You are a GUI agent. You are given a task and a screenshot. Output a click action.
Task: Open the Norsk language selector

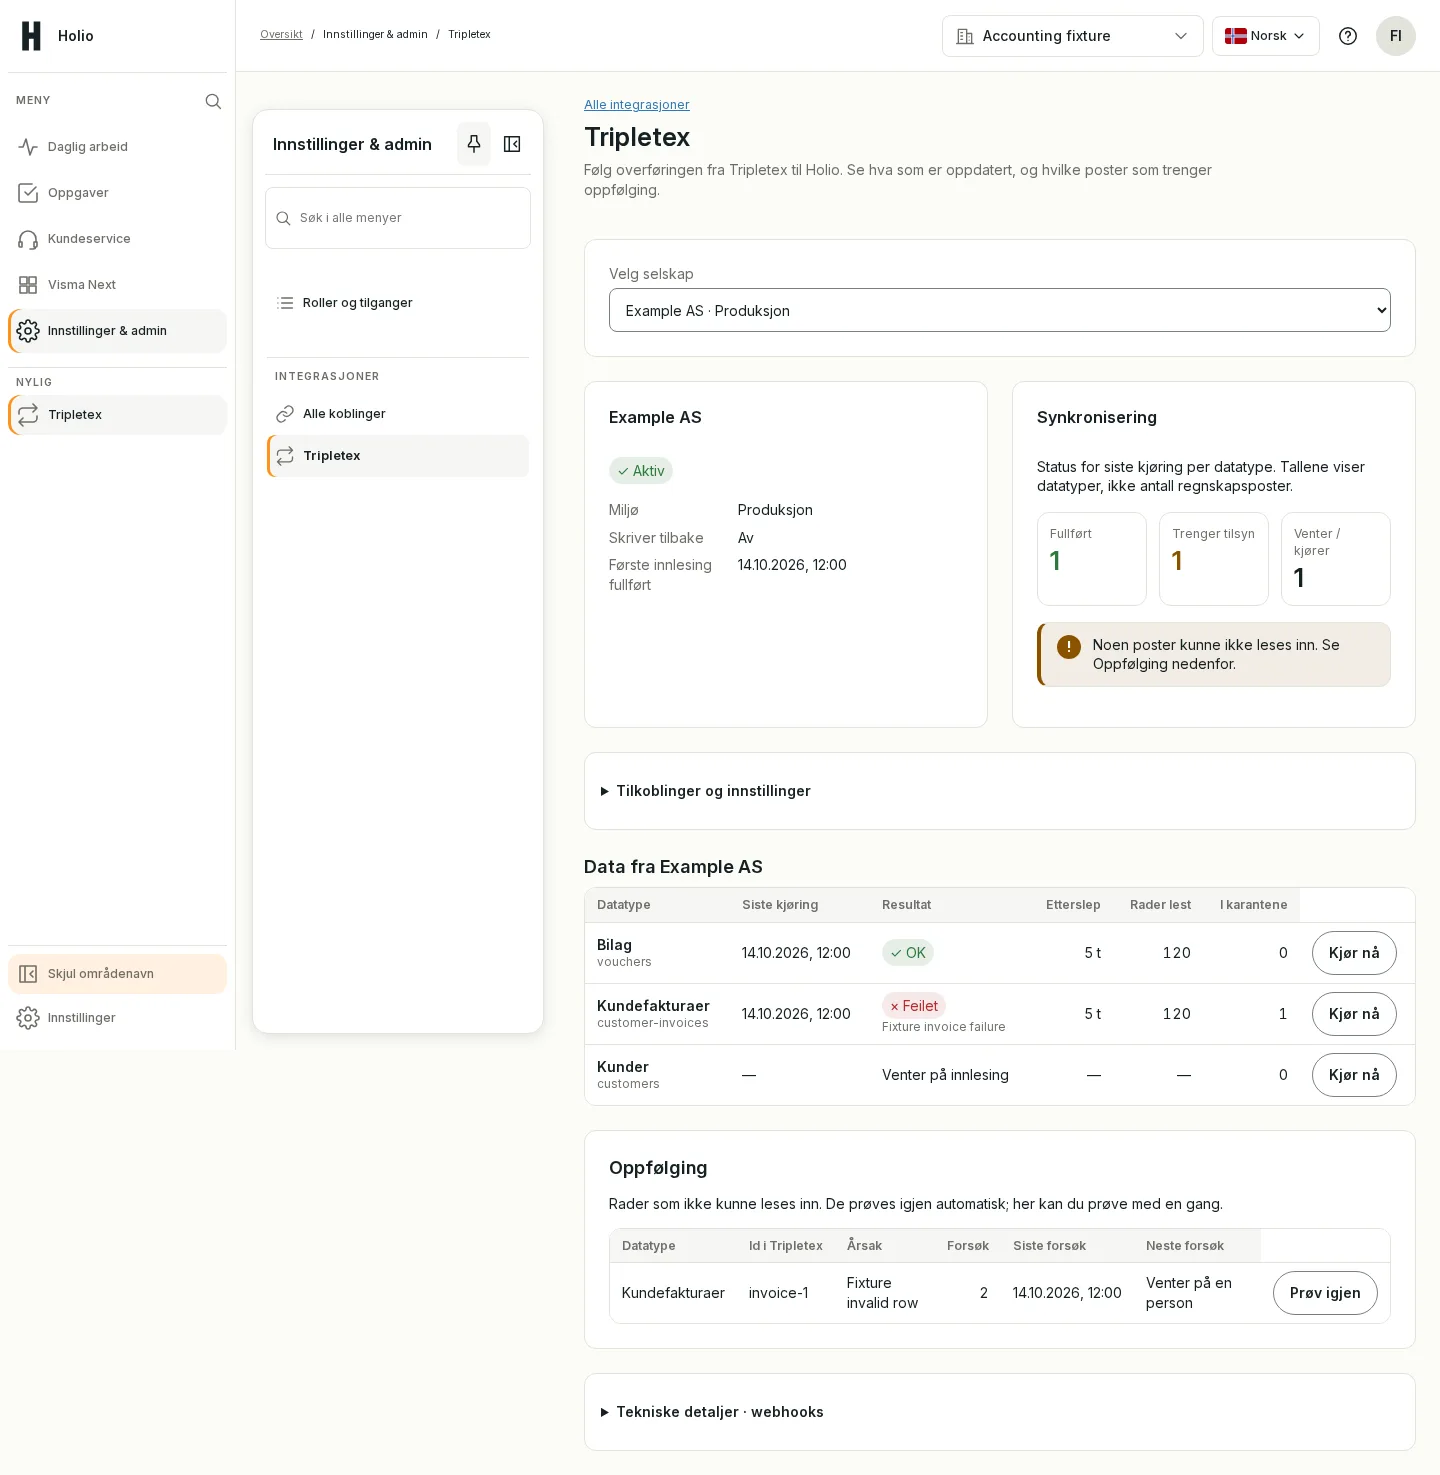tap(1266, 36)
